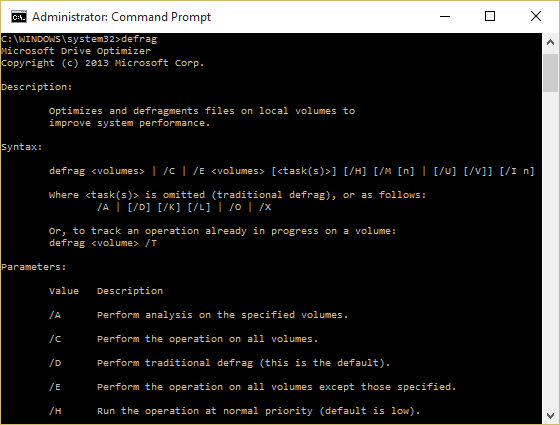The width and height of the screenshot is (560, 425).
Task: Click the vertical scrollbar thumb
Action: 550,73
